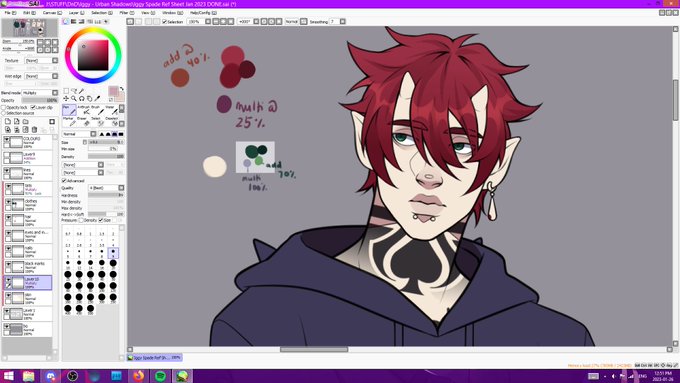Hide the clothes layer
This screenshot has height=383, width=680.
click(8, 202)
